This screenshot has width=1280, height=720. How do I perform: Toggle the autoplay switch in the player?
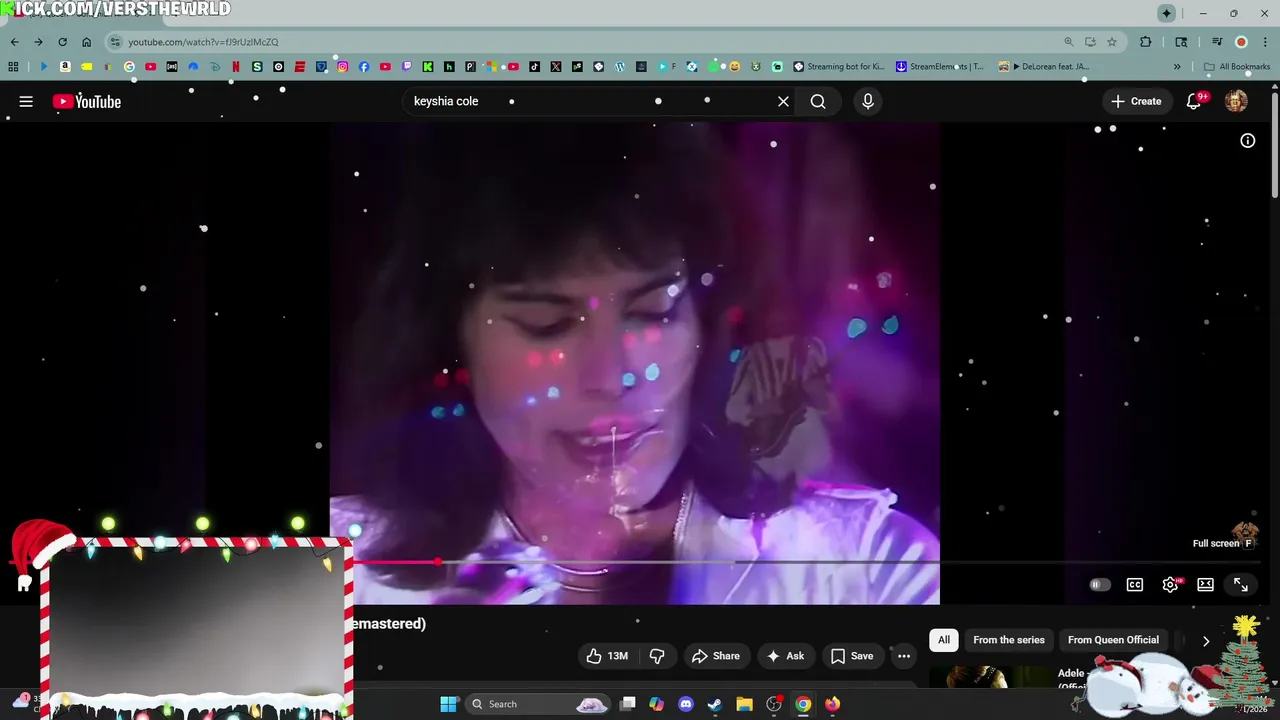(1099, 585)
